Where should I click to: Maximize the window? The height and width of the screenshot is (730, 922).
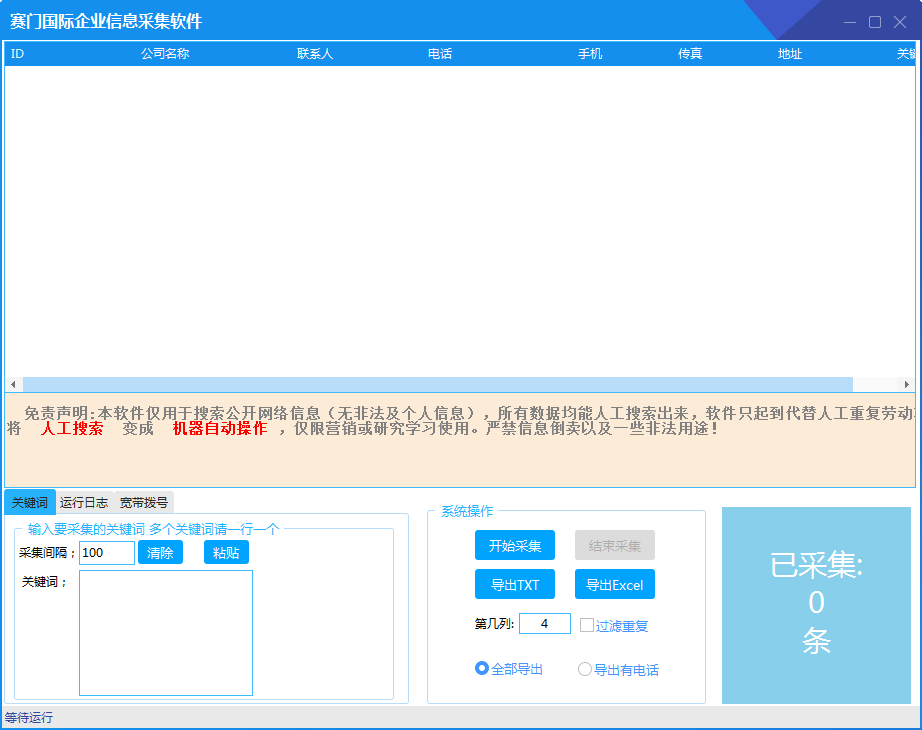(x=874, y=22)
